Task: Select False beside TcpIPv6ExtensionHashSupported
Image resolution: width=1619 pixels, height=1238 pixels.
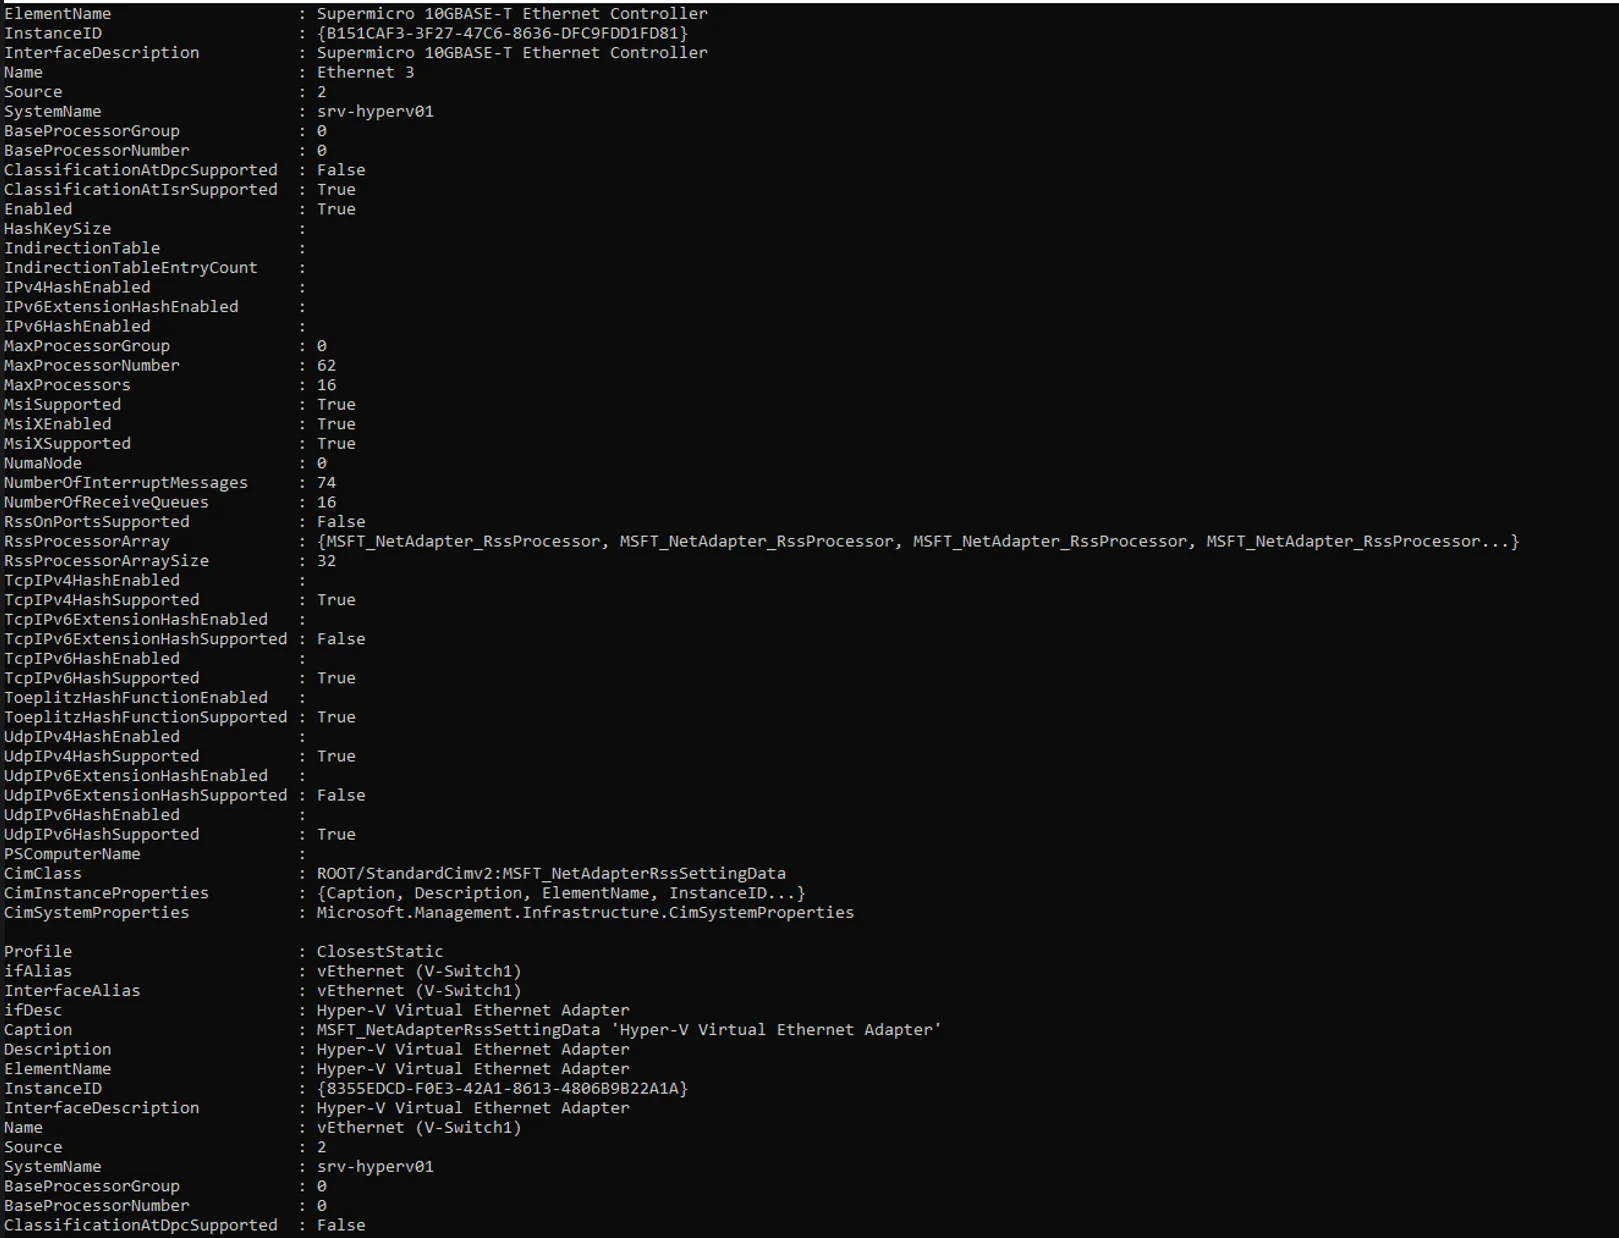Action: point(341,638)
